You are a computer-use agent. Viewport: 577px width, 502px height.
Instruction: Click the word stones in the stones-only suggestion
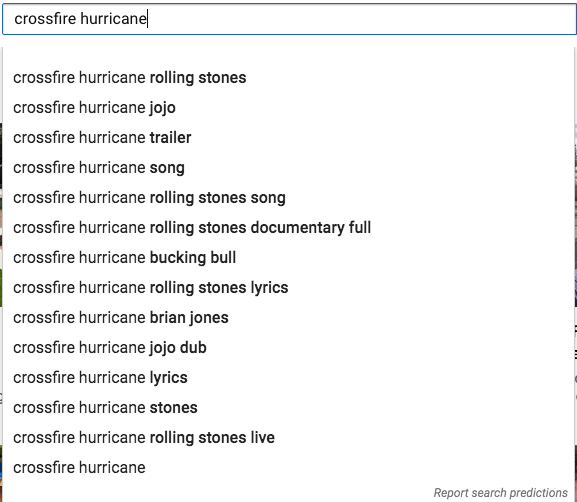pyautogui.click(x=173, y=408)
